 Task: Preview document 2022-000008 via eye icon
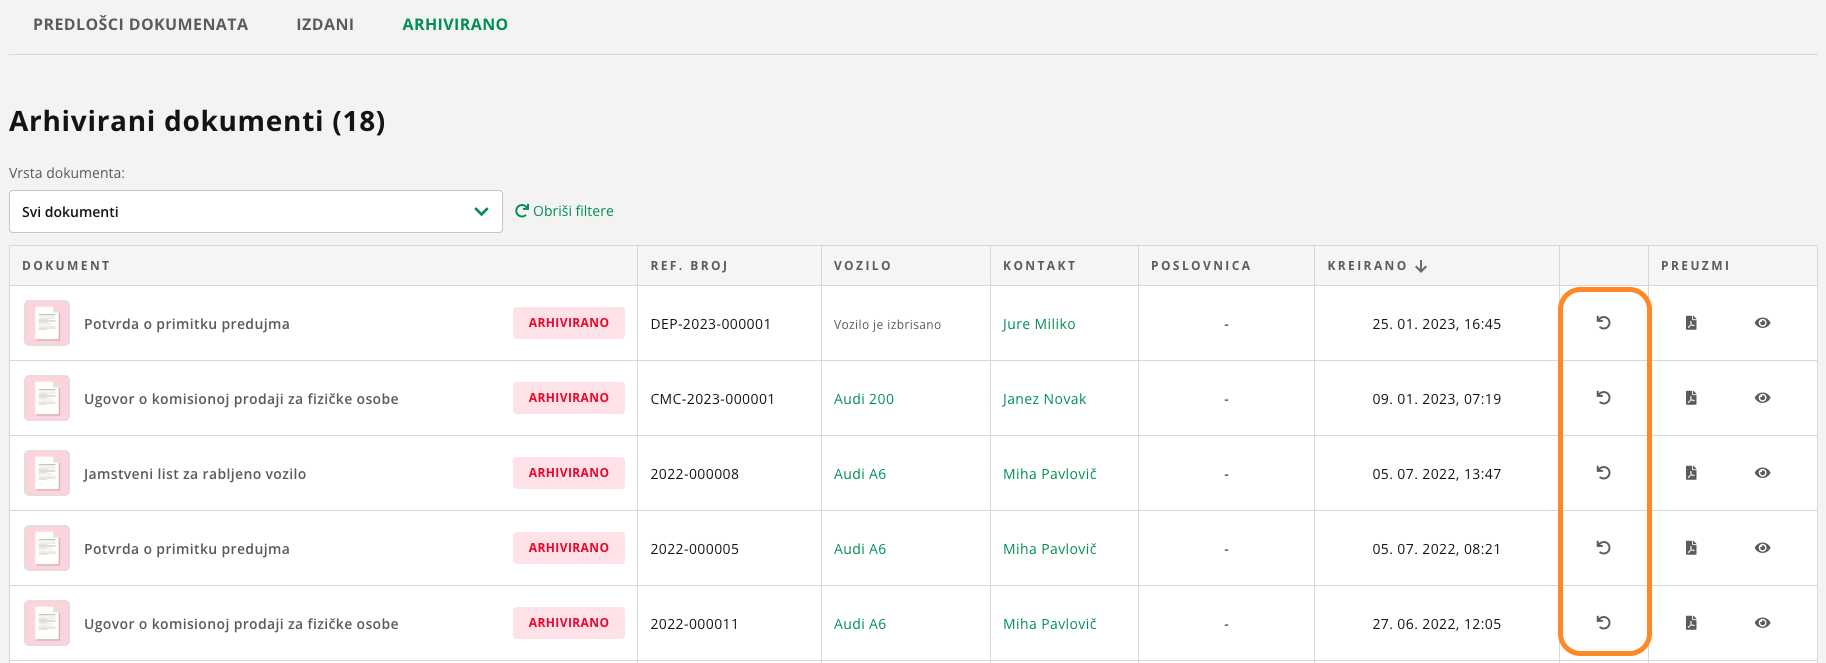click(x=1762, y=473)
